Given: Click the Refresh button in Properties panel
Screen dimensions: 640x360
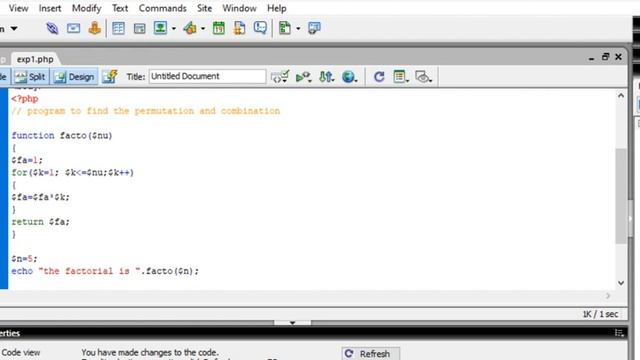Looking at the screenshot, I should pyautogui.click(x=370, y=353).
